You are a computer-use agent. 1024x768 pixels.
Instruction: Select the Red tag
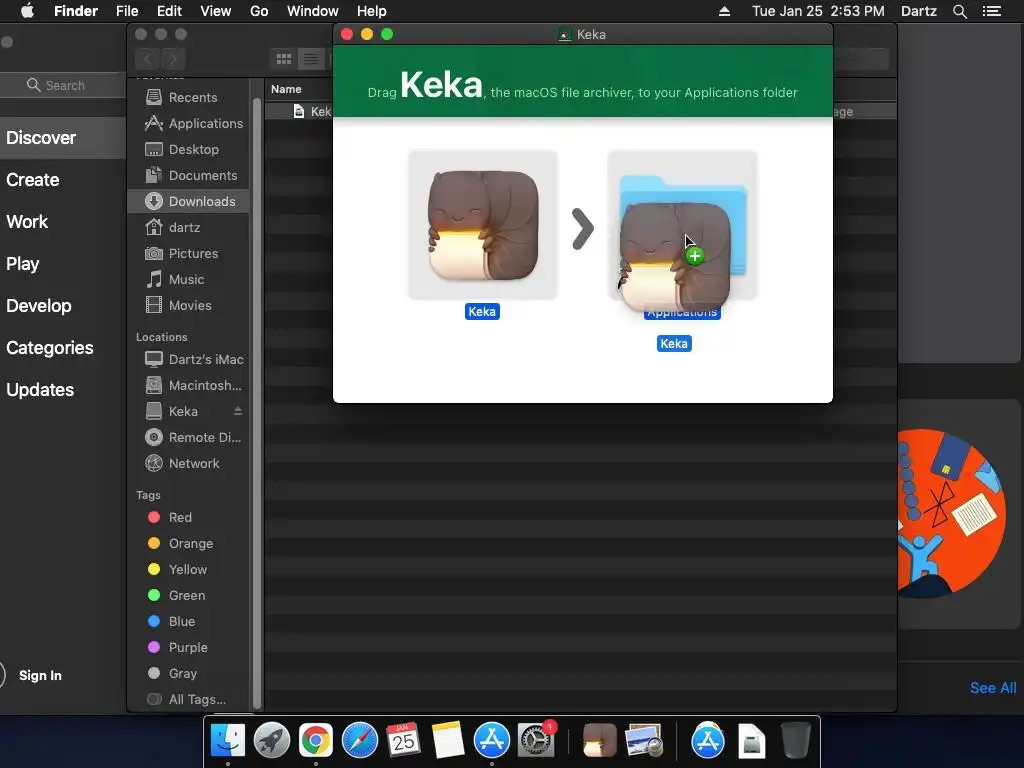point(170,517)
